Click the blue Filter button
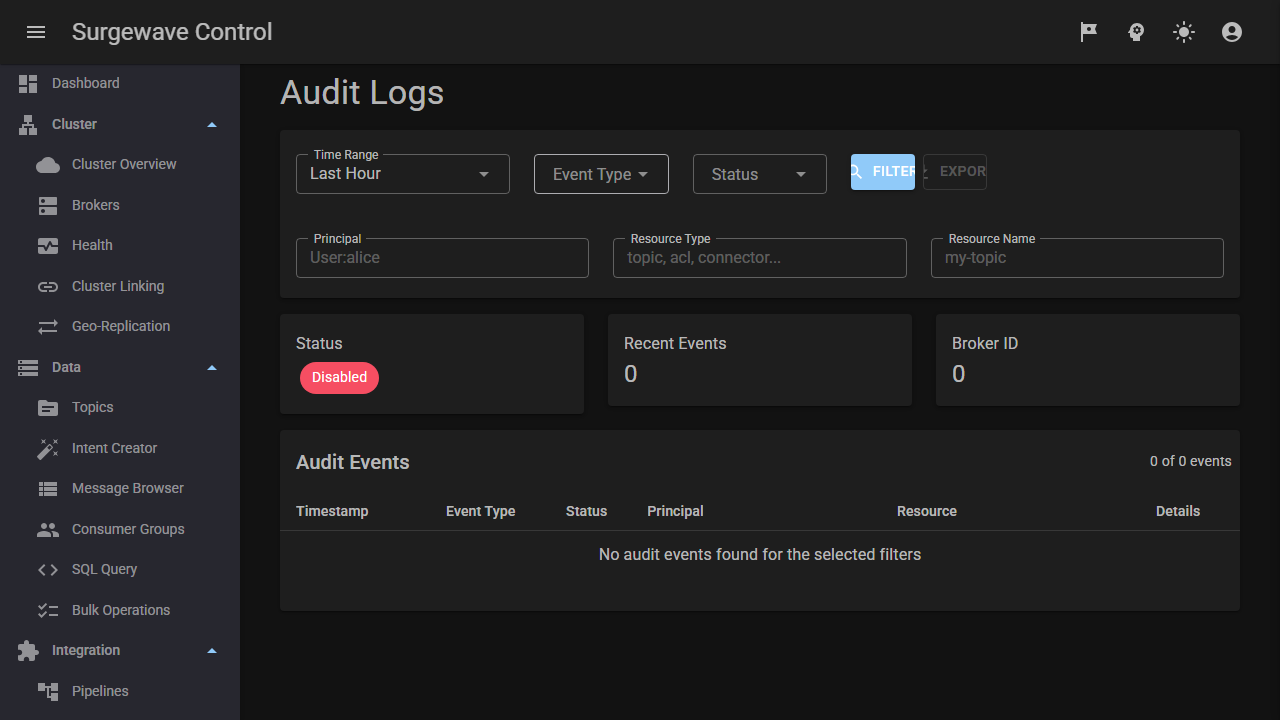1280x720 pixels. pyautogui.click(x=883, y=172)
